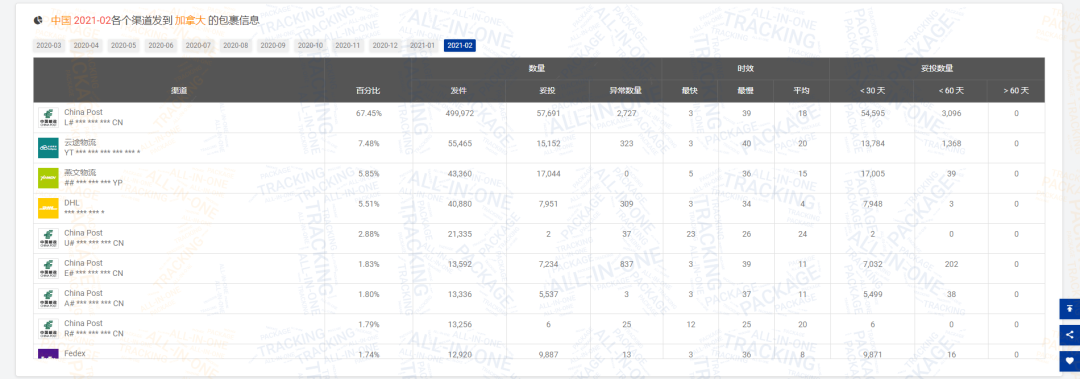Click the heart favorite icon button
Viewport: 1080px width, 379px height.
click(1069, 360)
